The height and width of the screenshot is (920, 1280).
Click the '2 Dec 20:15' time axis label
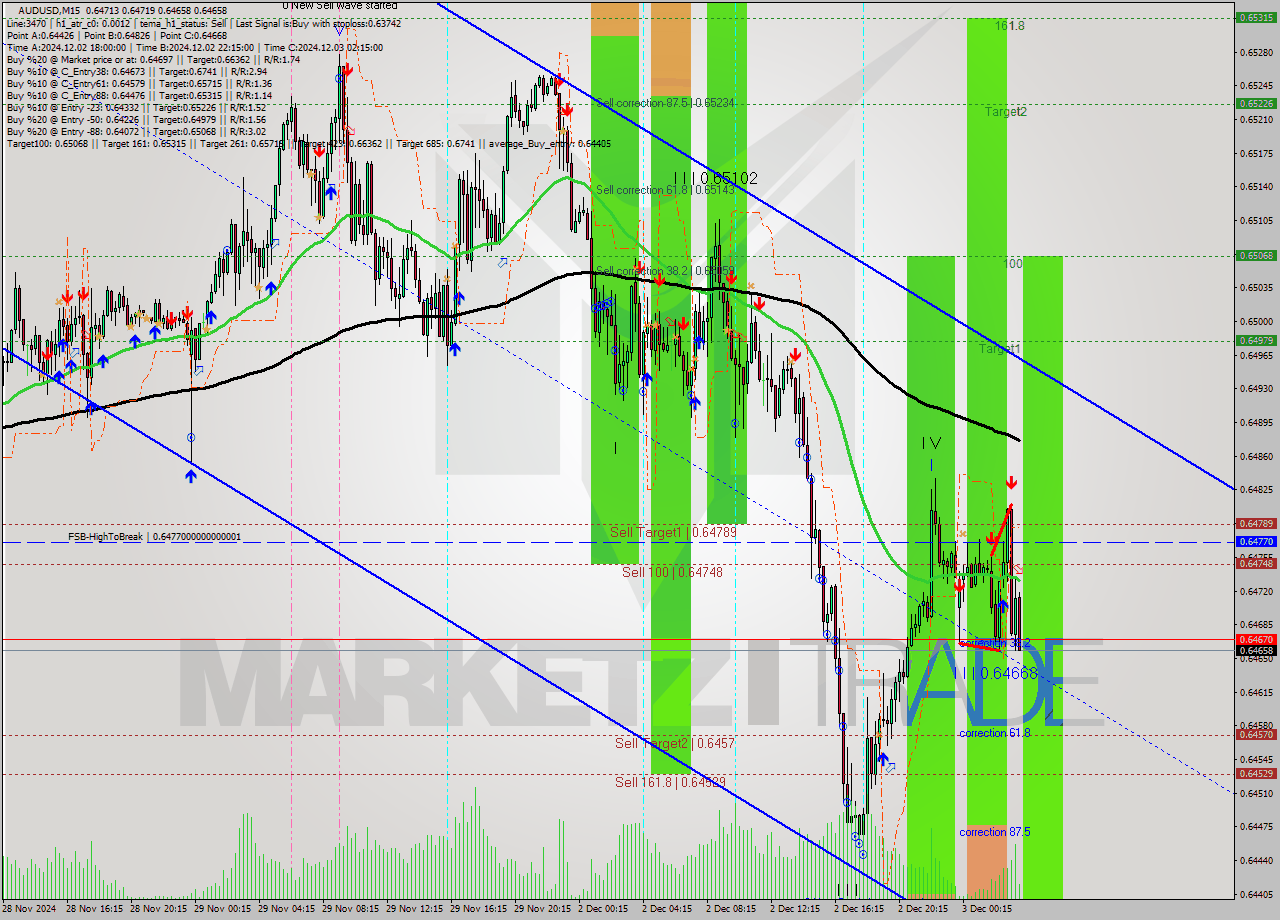[x=923, y=909]
